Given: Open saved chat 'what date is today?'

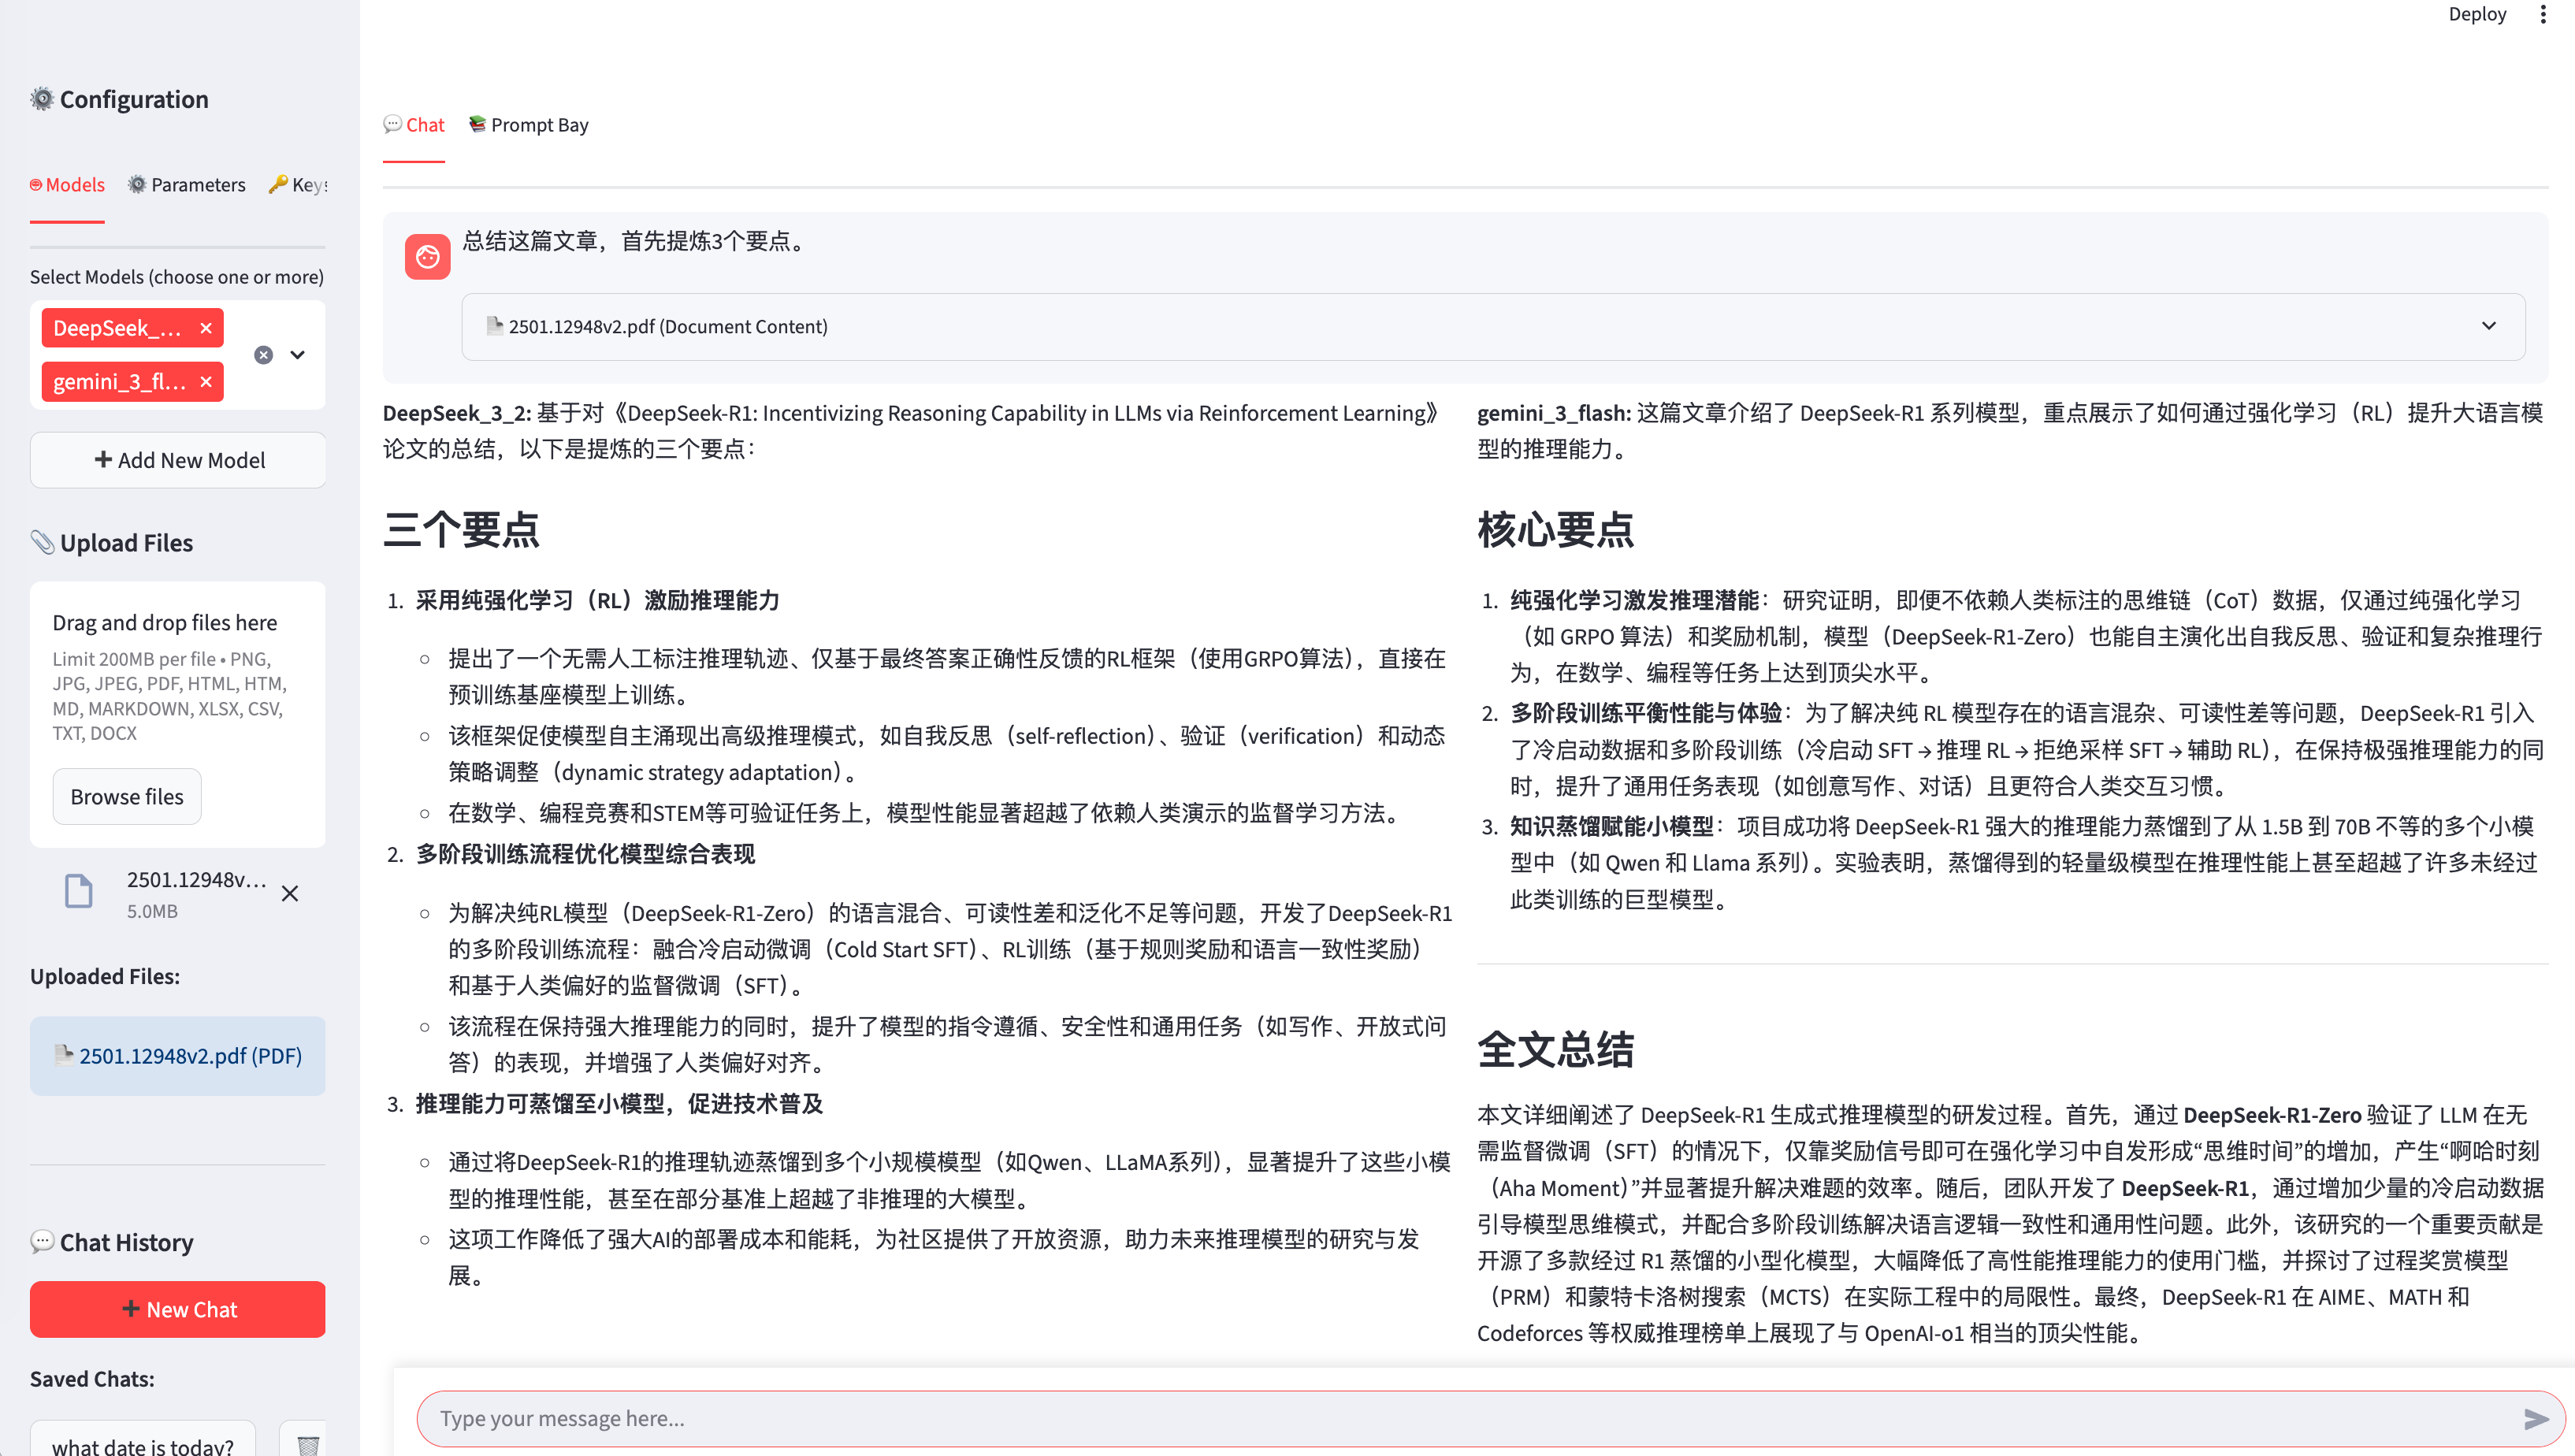Looking at the screenshot, I should [143, 1444].
